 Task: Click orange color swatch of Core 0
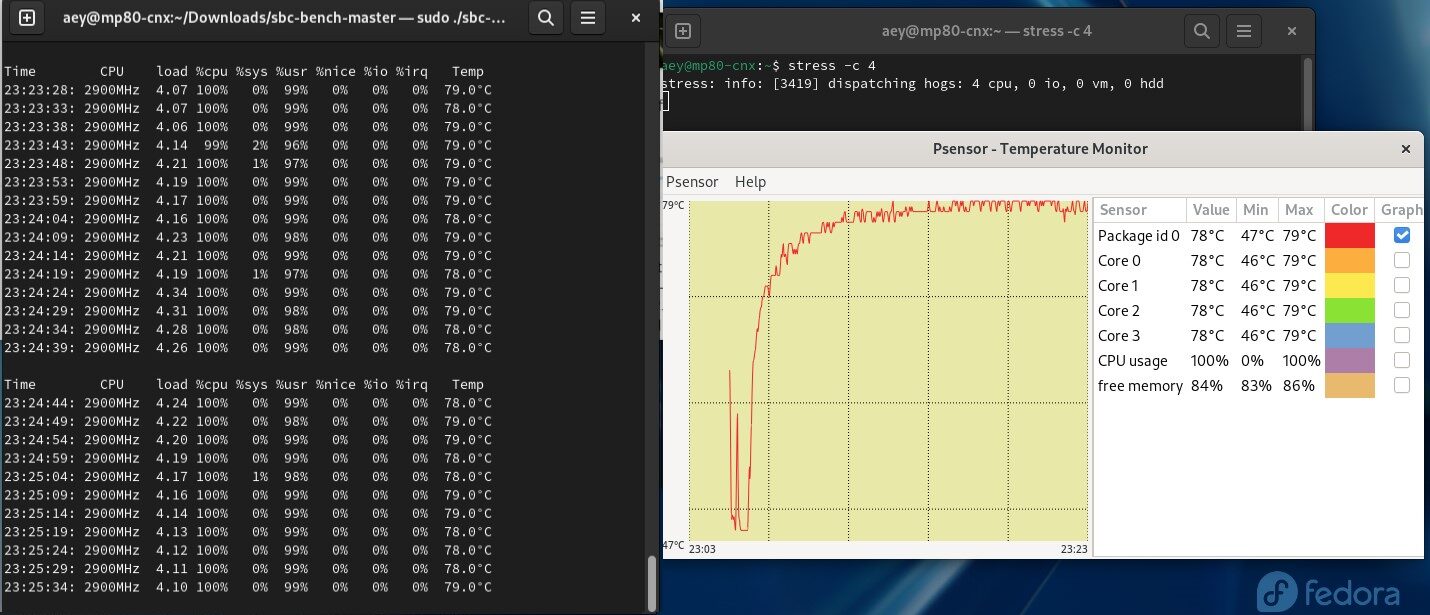coord(1349,260)
